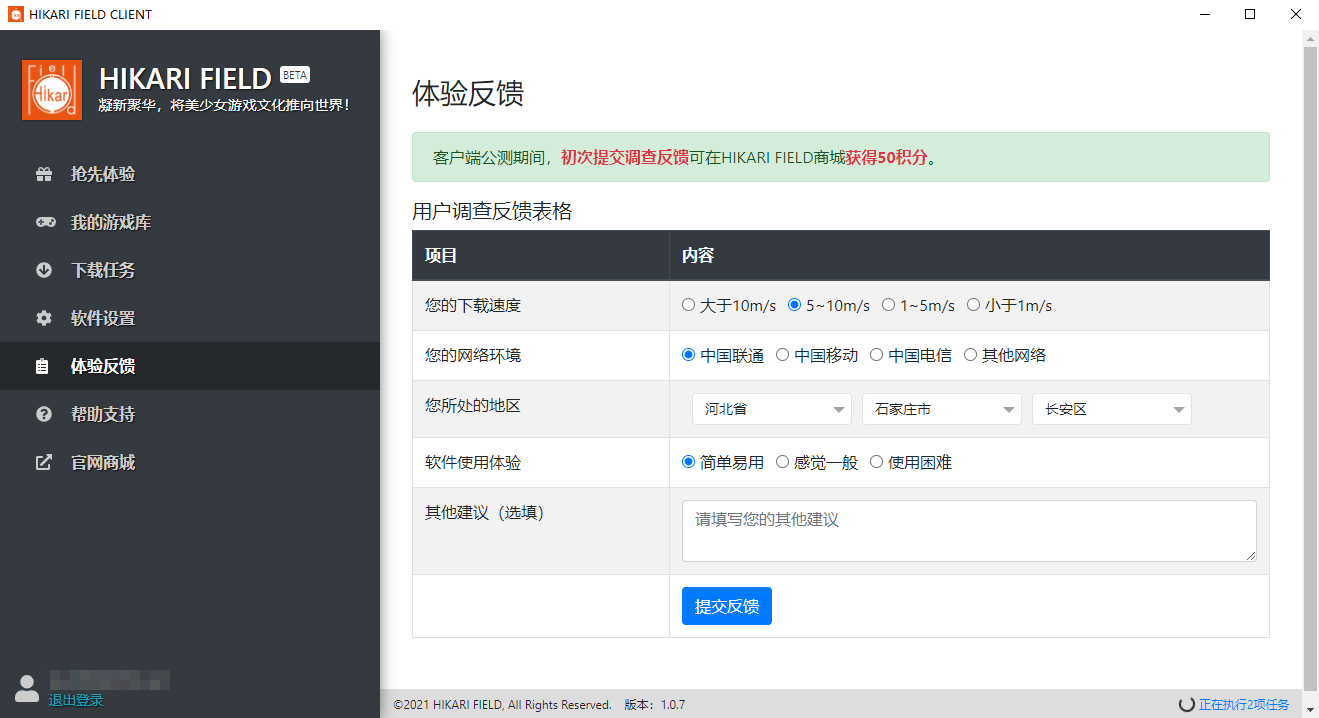Click the gift icon beside 抢先体验
This screenshot has width=1319, height=718.
point(44,174)
